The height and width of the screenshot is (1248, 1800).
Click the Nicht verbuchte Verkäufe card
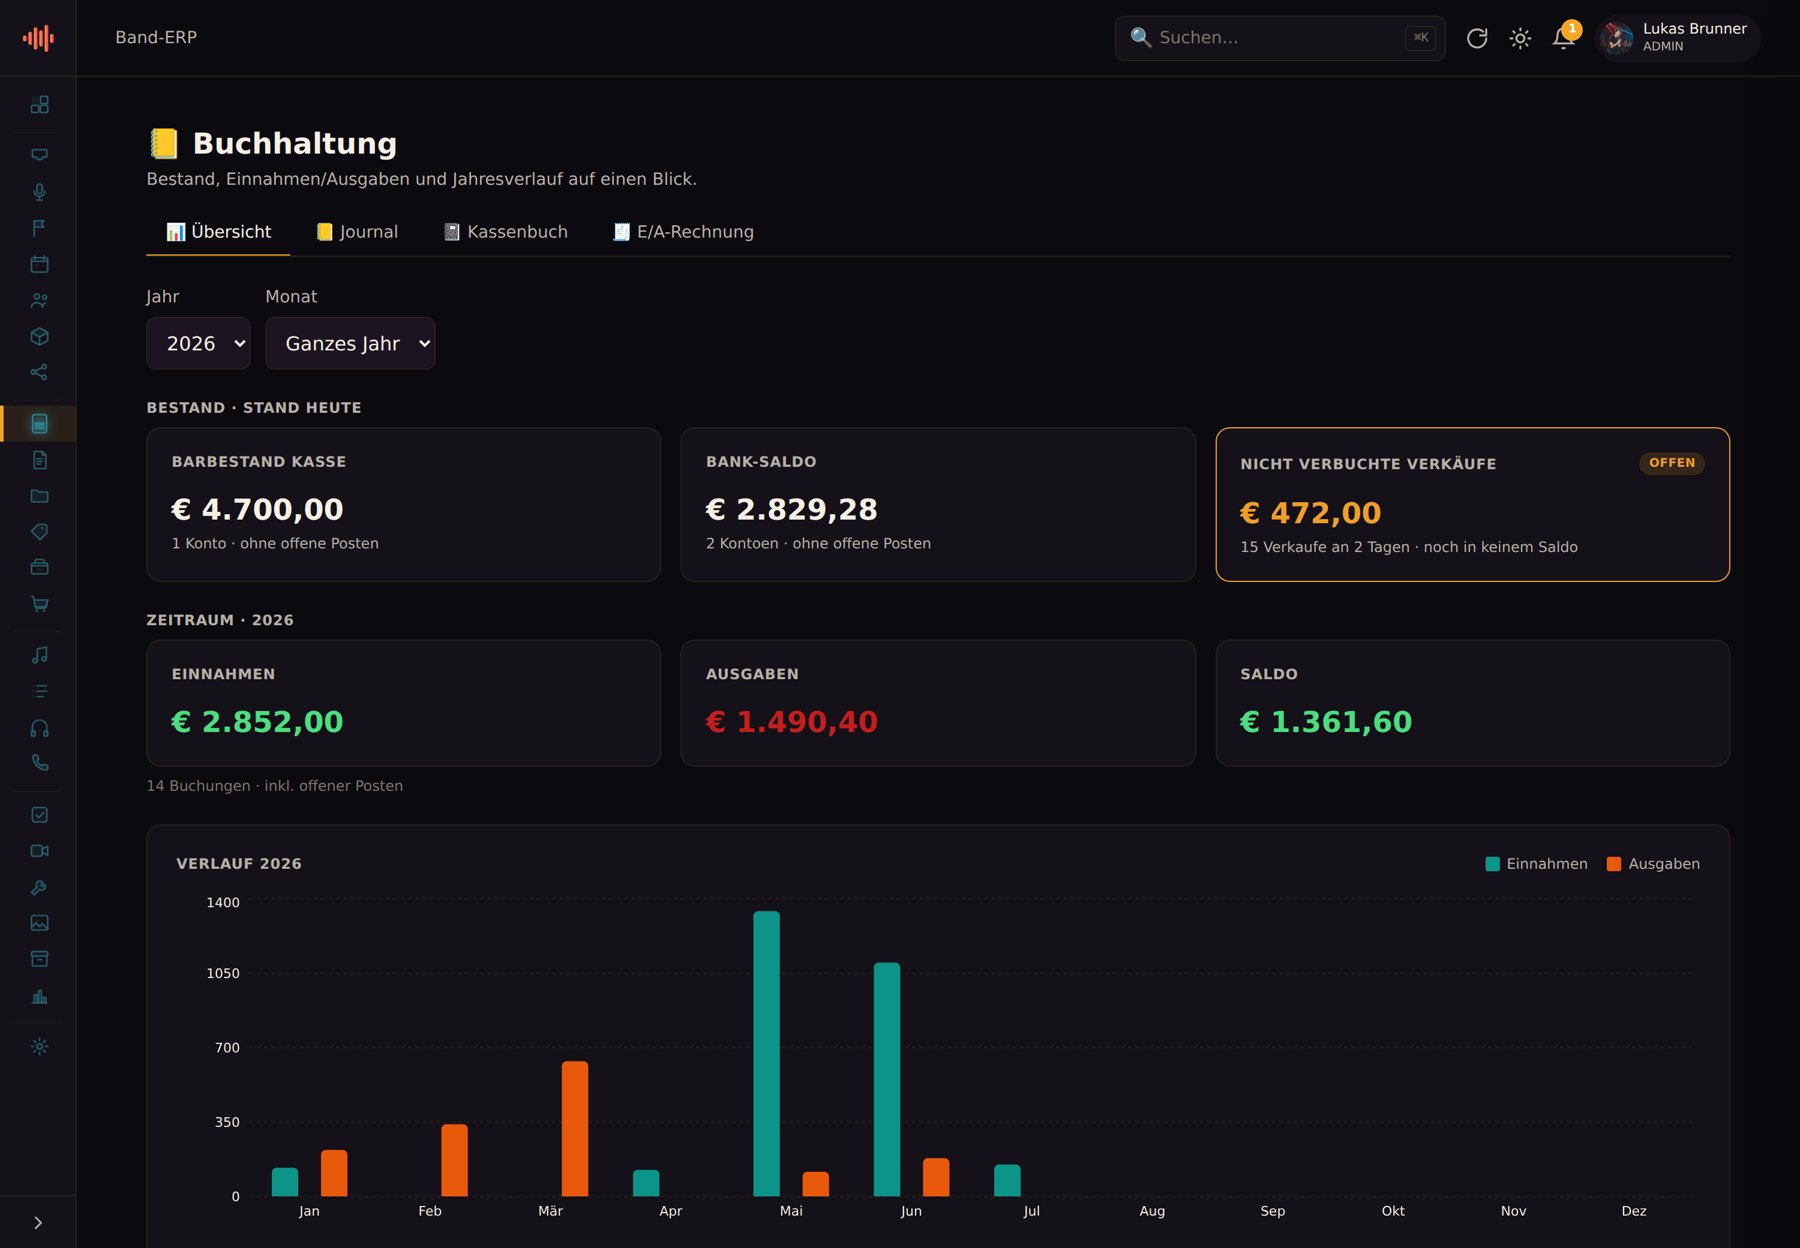[x=1472, y=504]
